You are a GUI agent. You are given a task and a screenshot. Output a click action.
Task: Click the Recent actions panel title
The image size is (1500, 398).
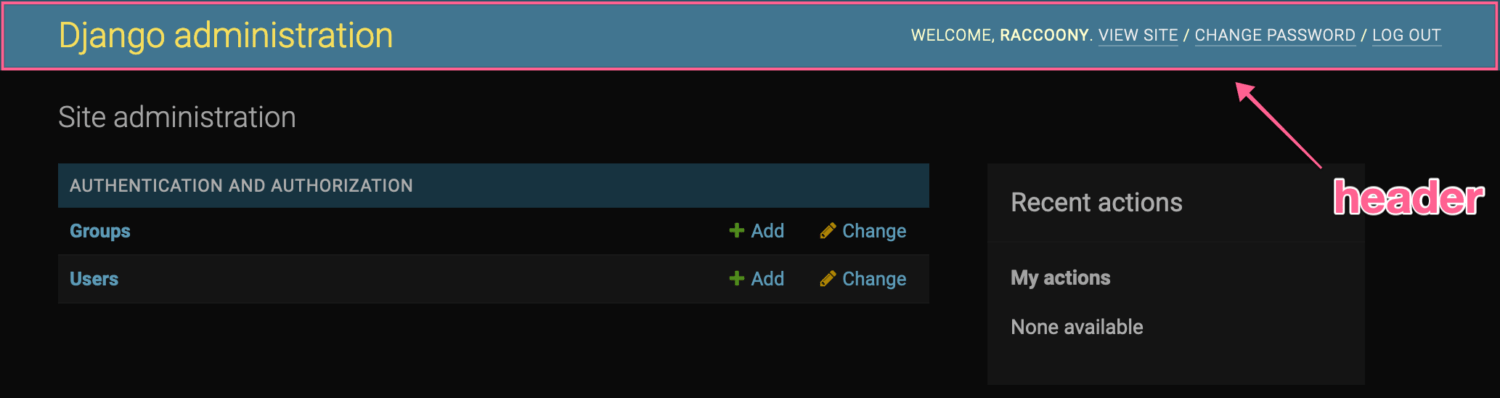coord(1097,202)
